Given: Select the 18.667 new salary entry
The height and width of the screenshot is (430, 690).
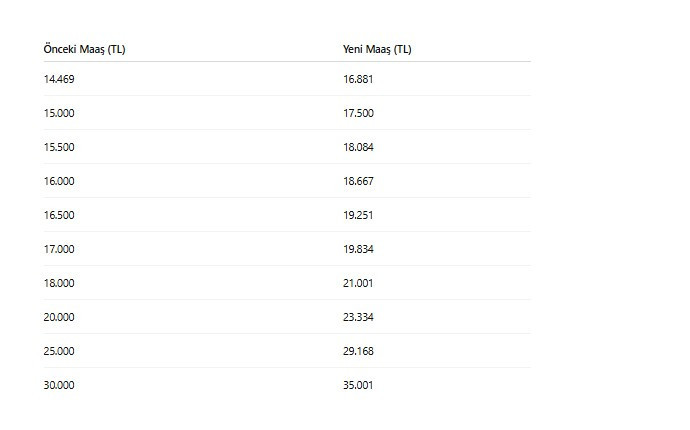Looking at the screenshot, I should click(358, 181).
